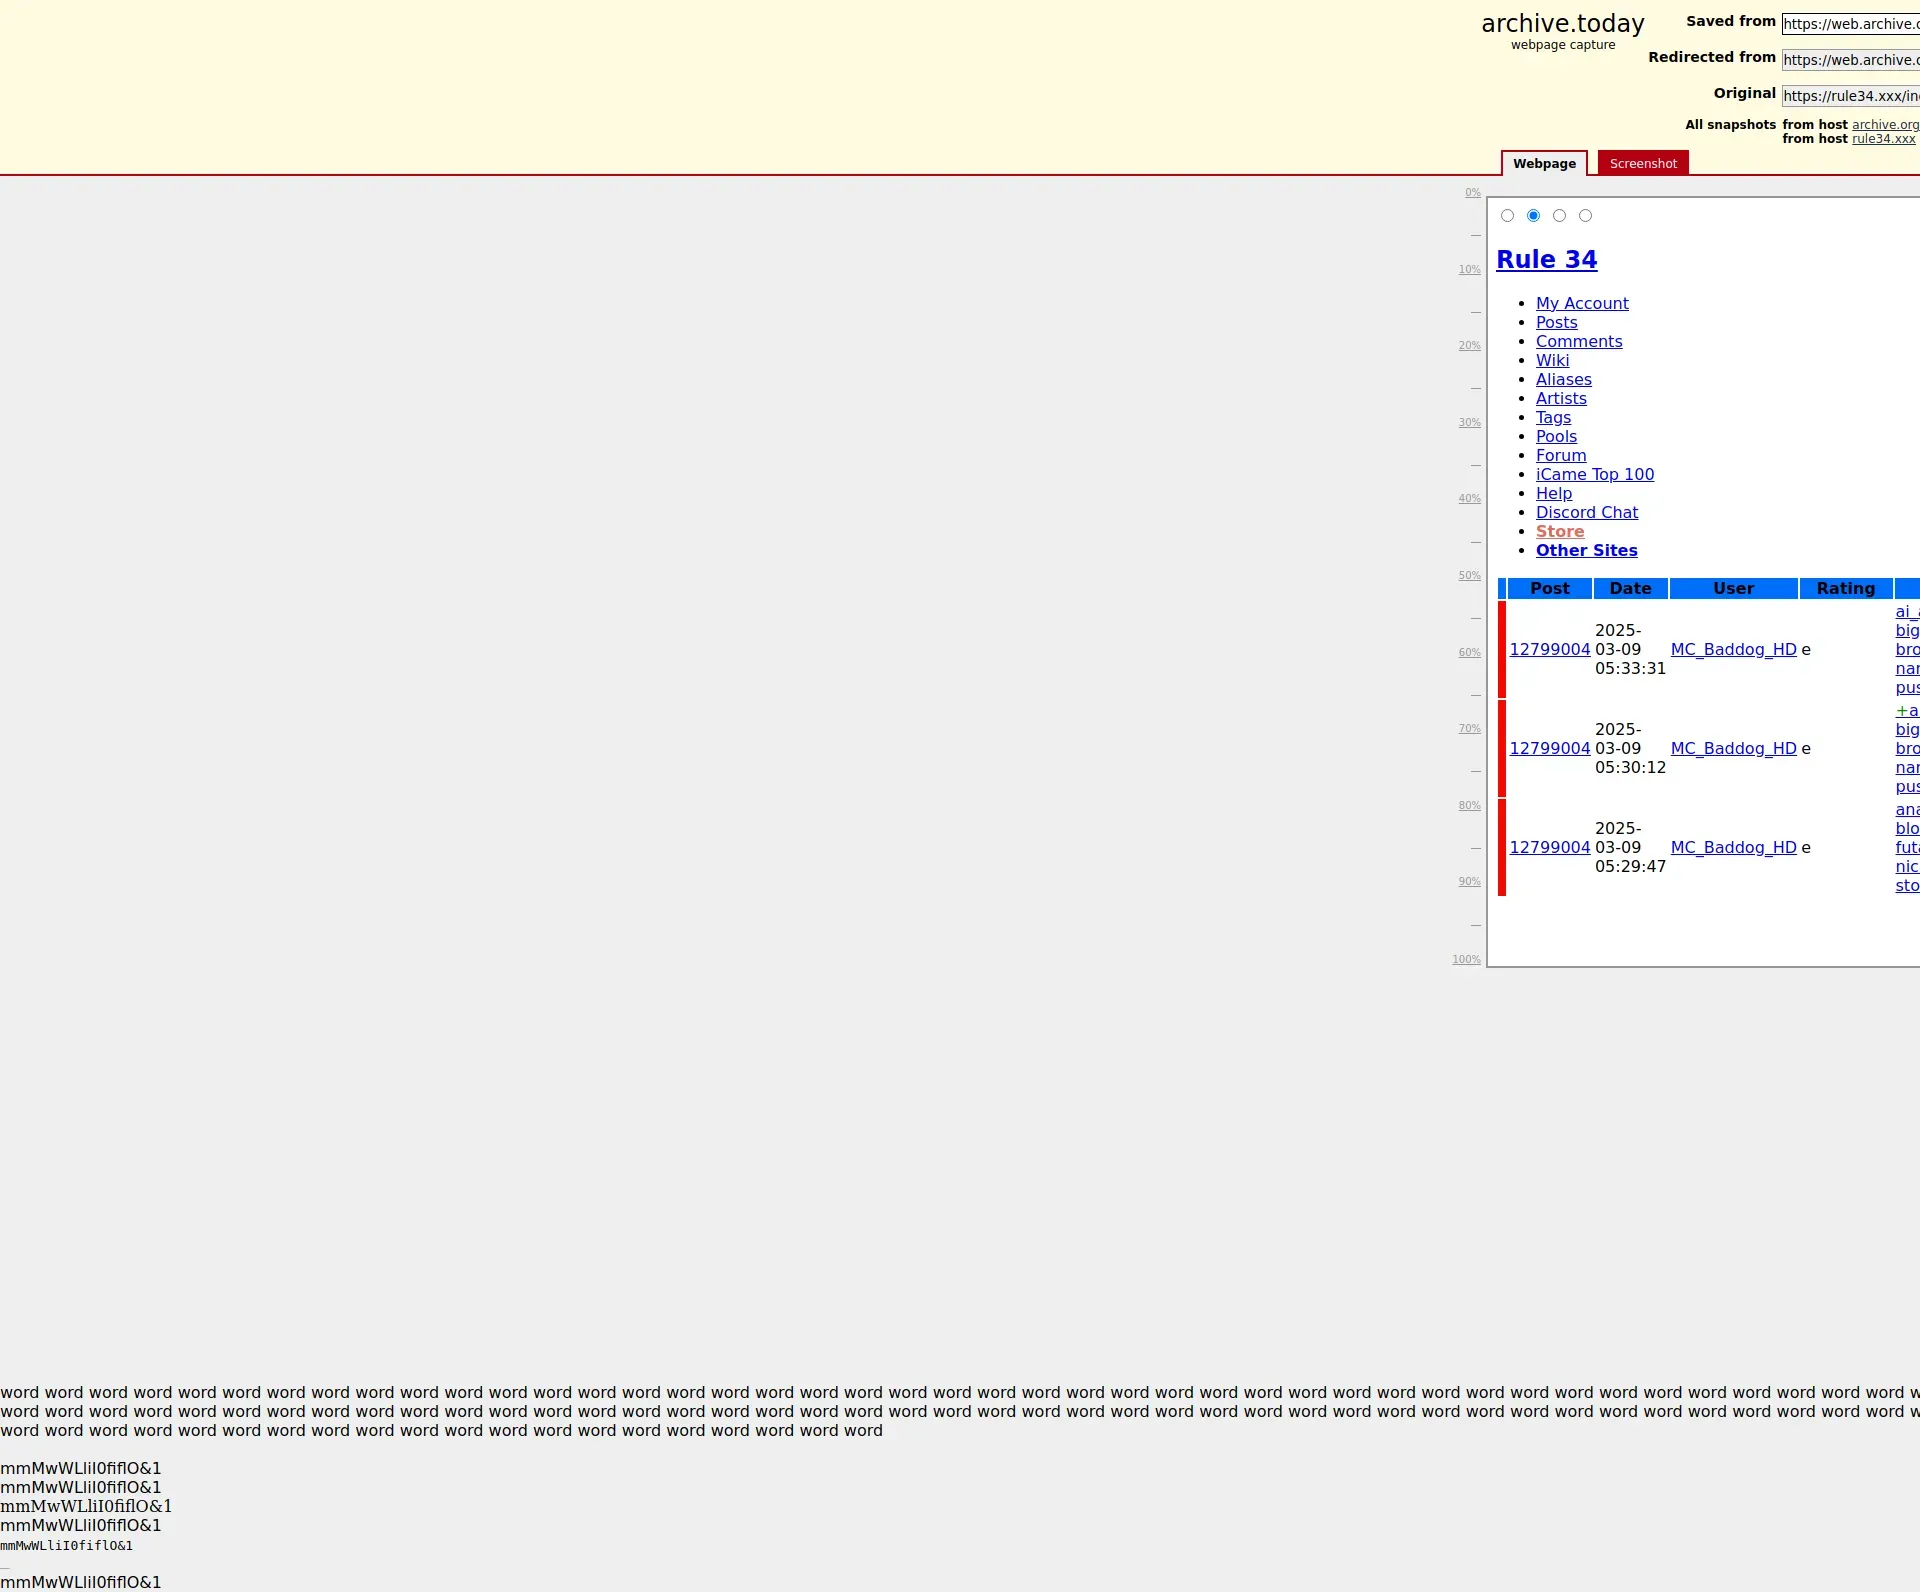This screenshot has width=1920, height=1592.
Task: Click the Rating column header
Action: point(1845,589)
